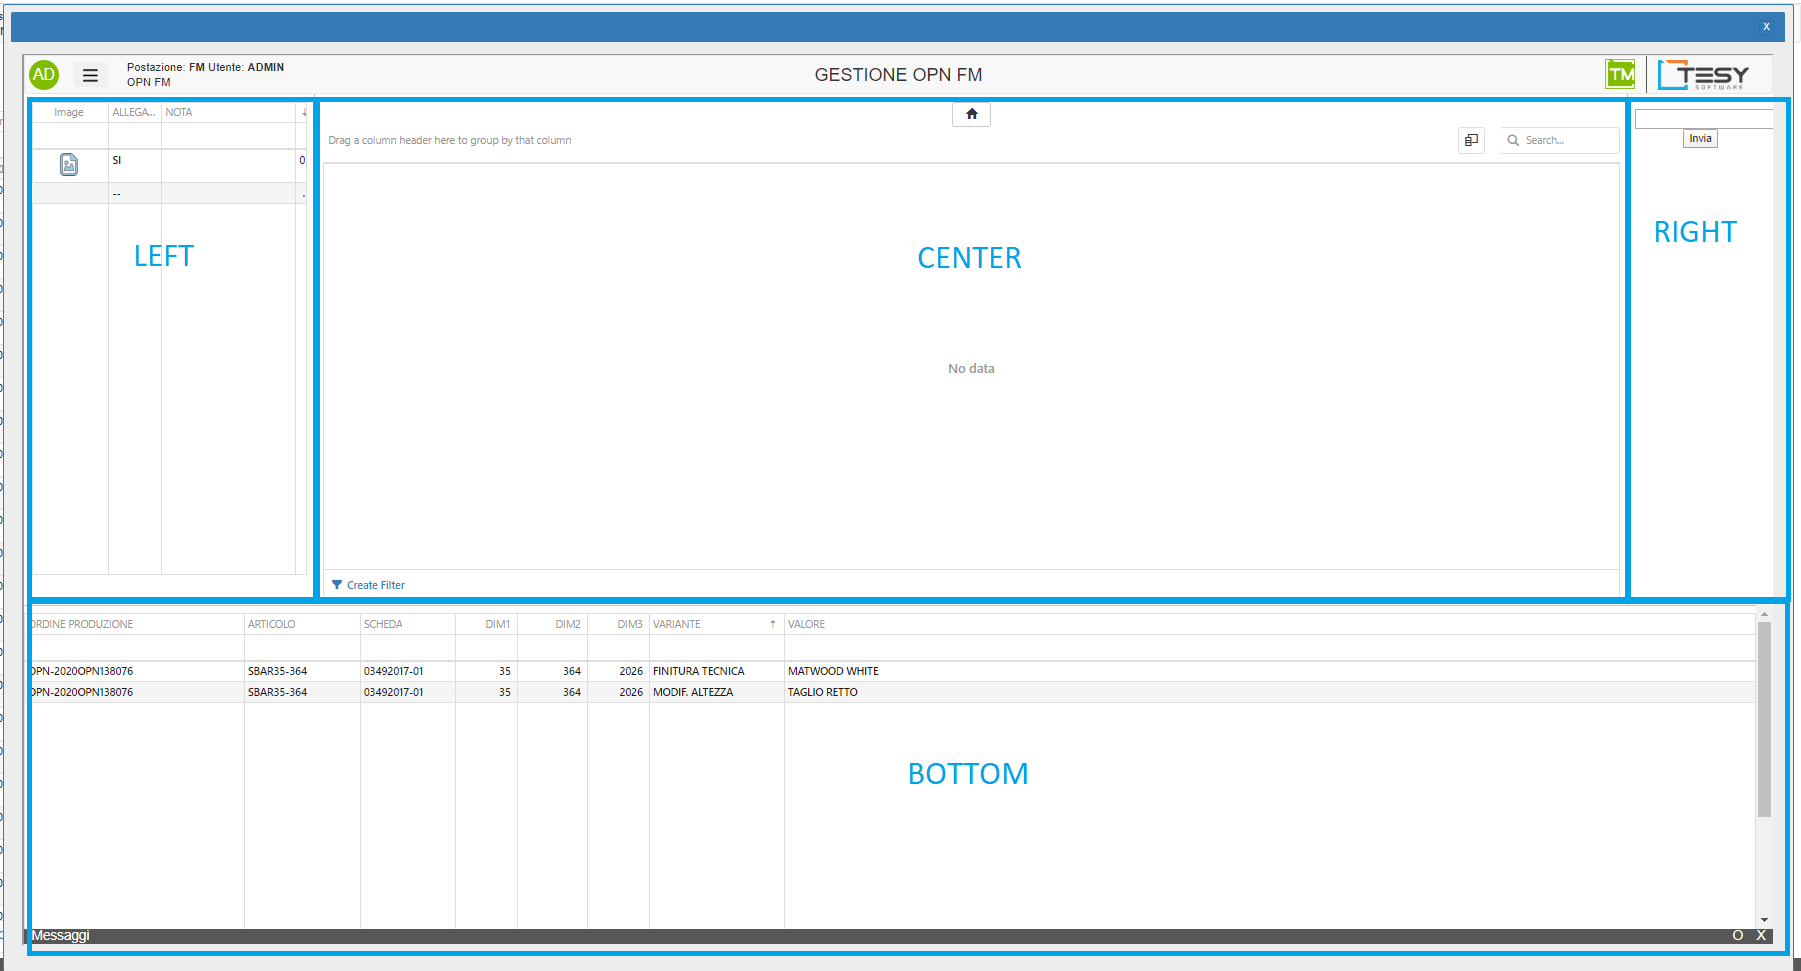Screen dimensions: 1801x971
Task: Close the Messaggi bar with X
Action: pyautogui.click(x=1761, y=935)
